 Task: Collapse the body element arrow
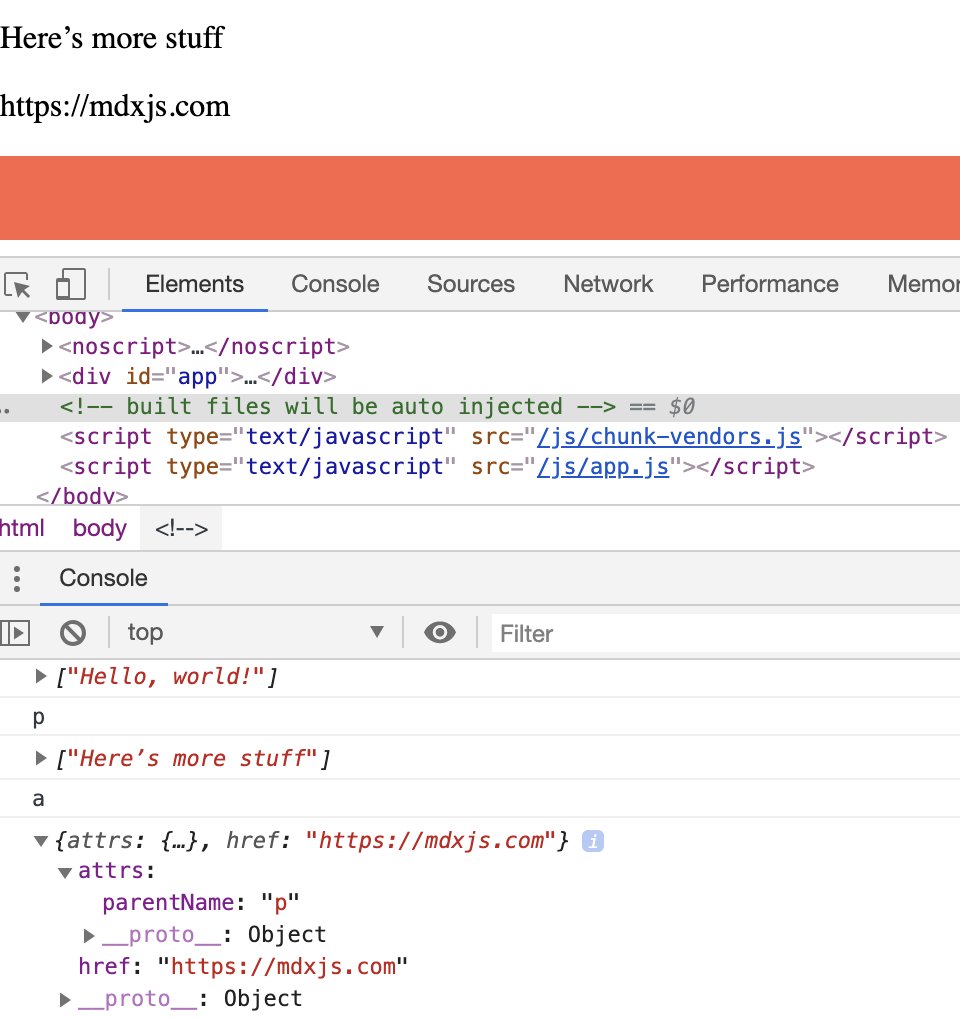click(x=23, y=317)
